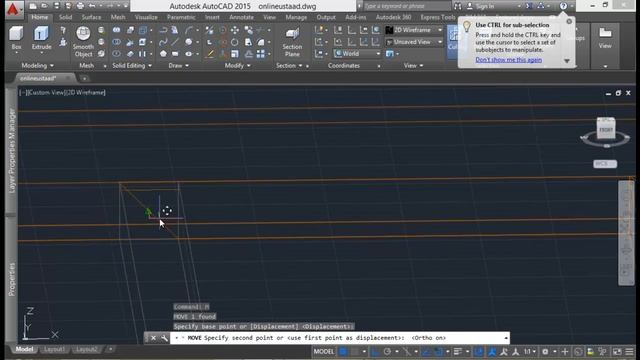Activate the Extrude tool
This screenshot has height=360, width=640.
(x=42, y=38)
